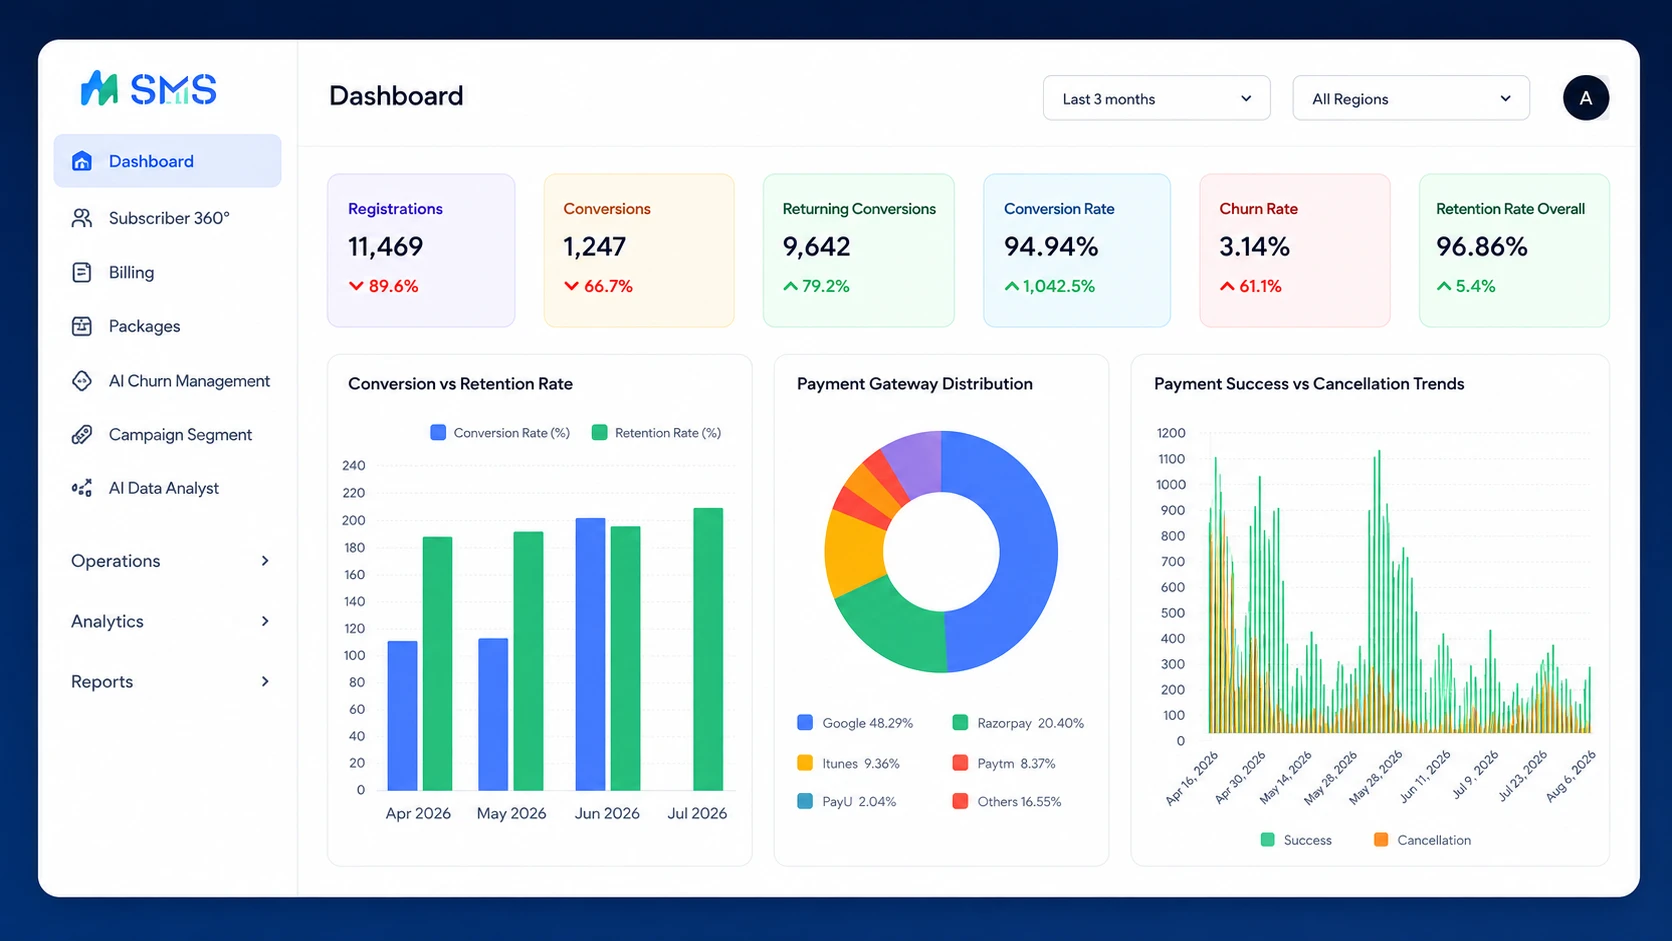Expand the Analytics chevron
This screenshot has width=1672, height=941.
(x=265, y=621)
